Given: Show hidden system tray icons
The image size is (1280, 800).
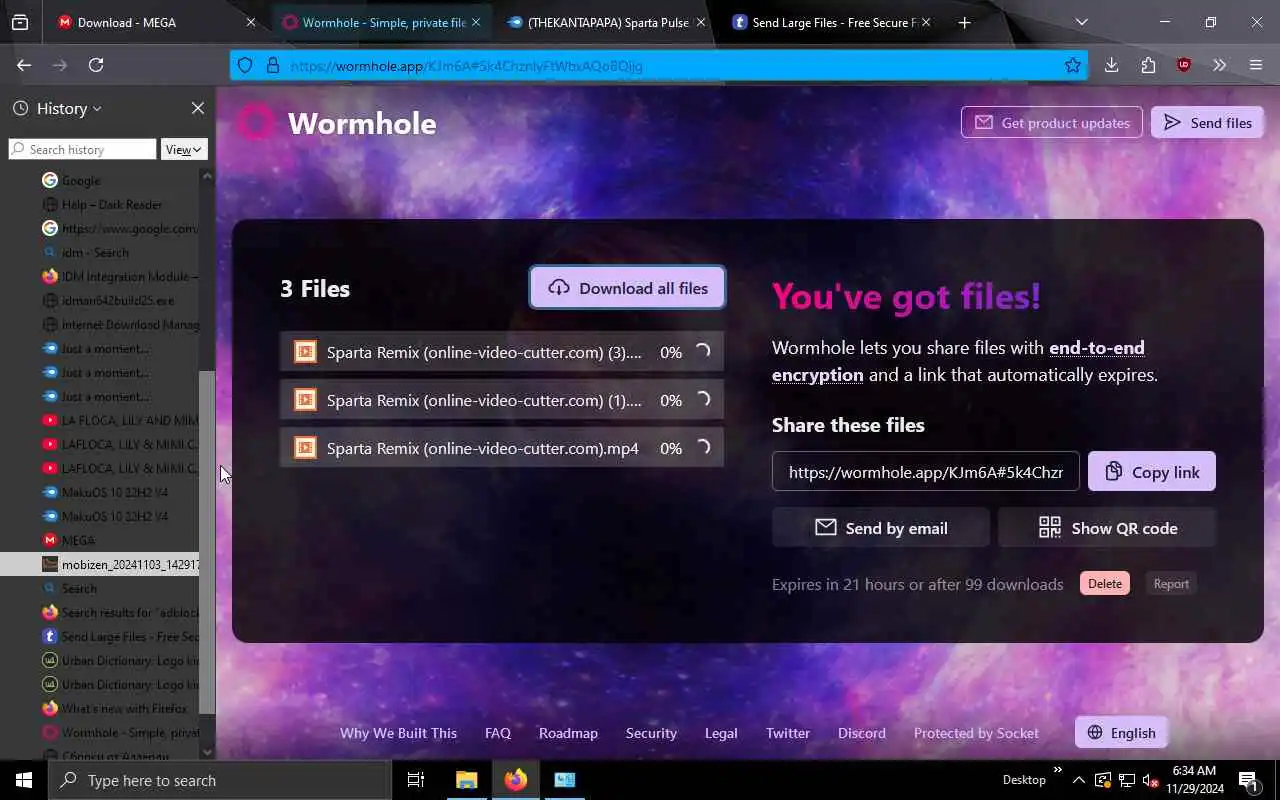Looking at the screenshot, I should [x=1079, y=780].
